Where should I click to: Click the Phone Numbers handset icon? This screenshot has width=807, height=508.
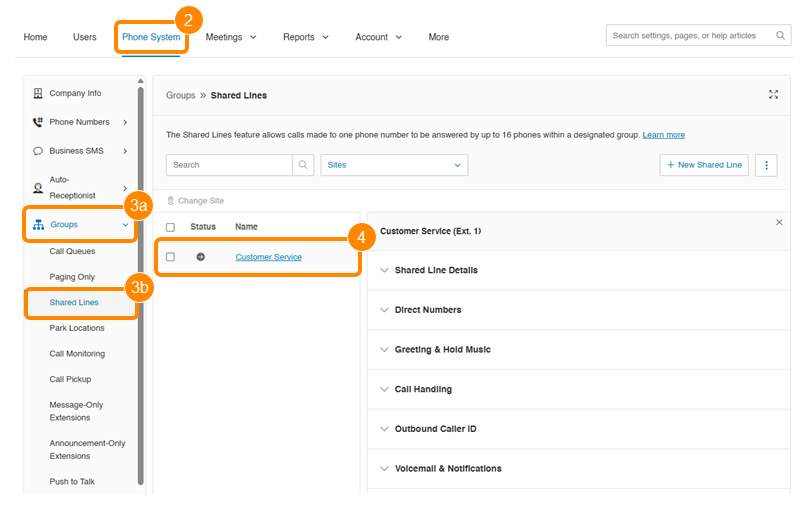pos(38,123)
